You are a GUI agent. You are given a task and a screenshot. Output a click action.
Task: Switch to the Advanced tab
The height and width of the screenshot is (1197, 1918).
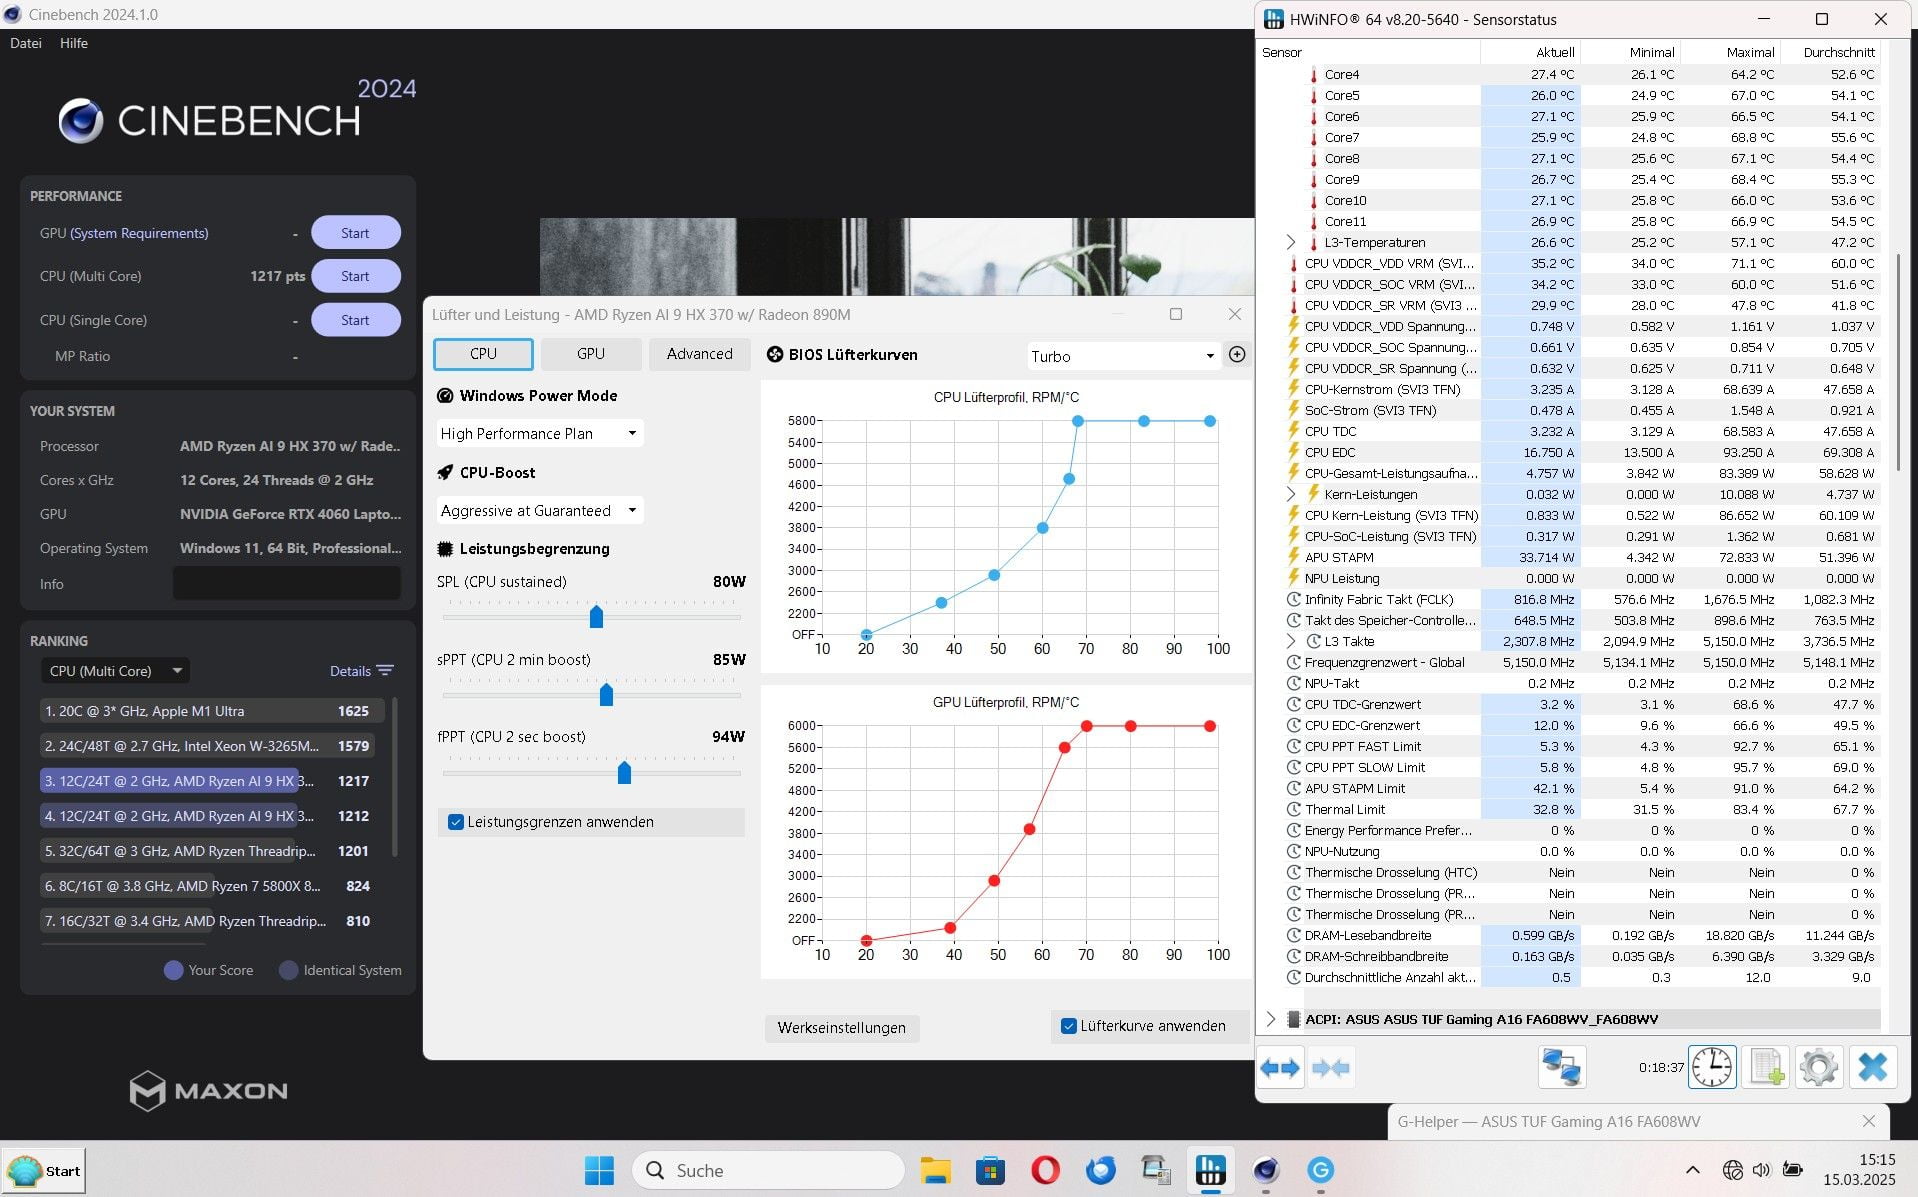click(699, 354)
